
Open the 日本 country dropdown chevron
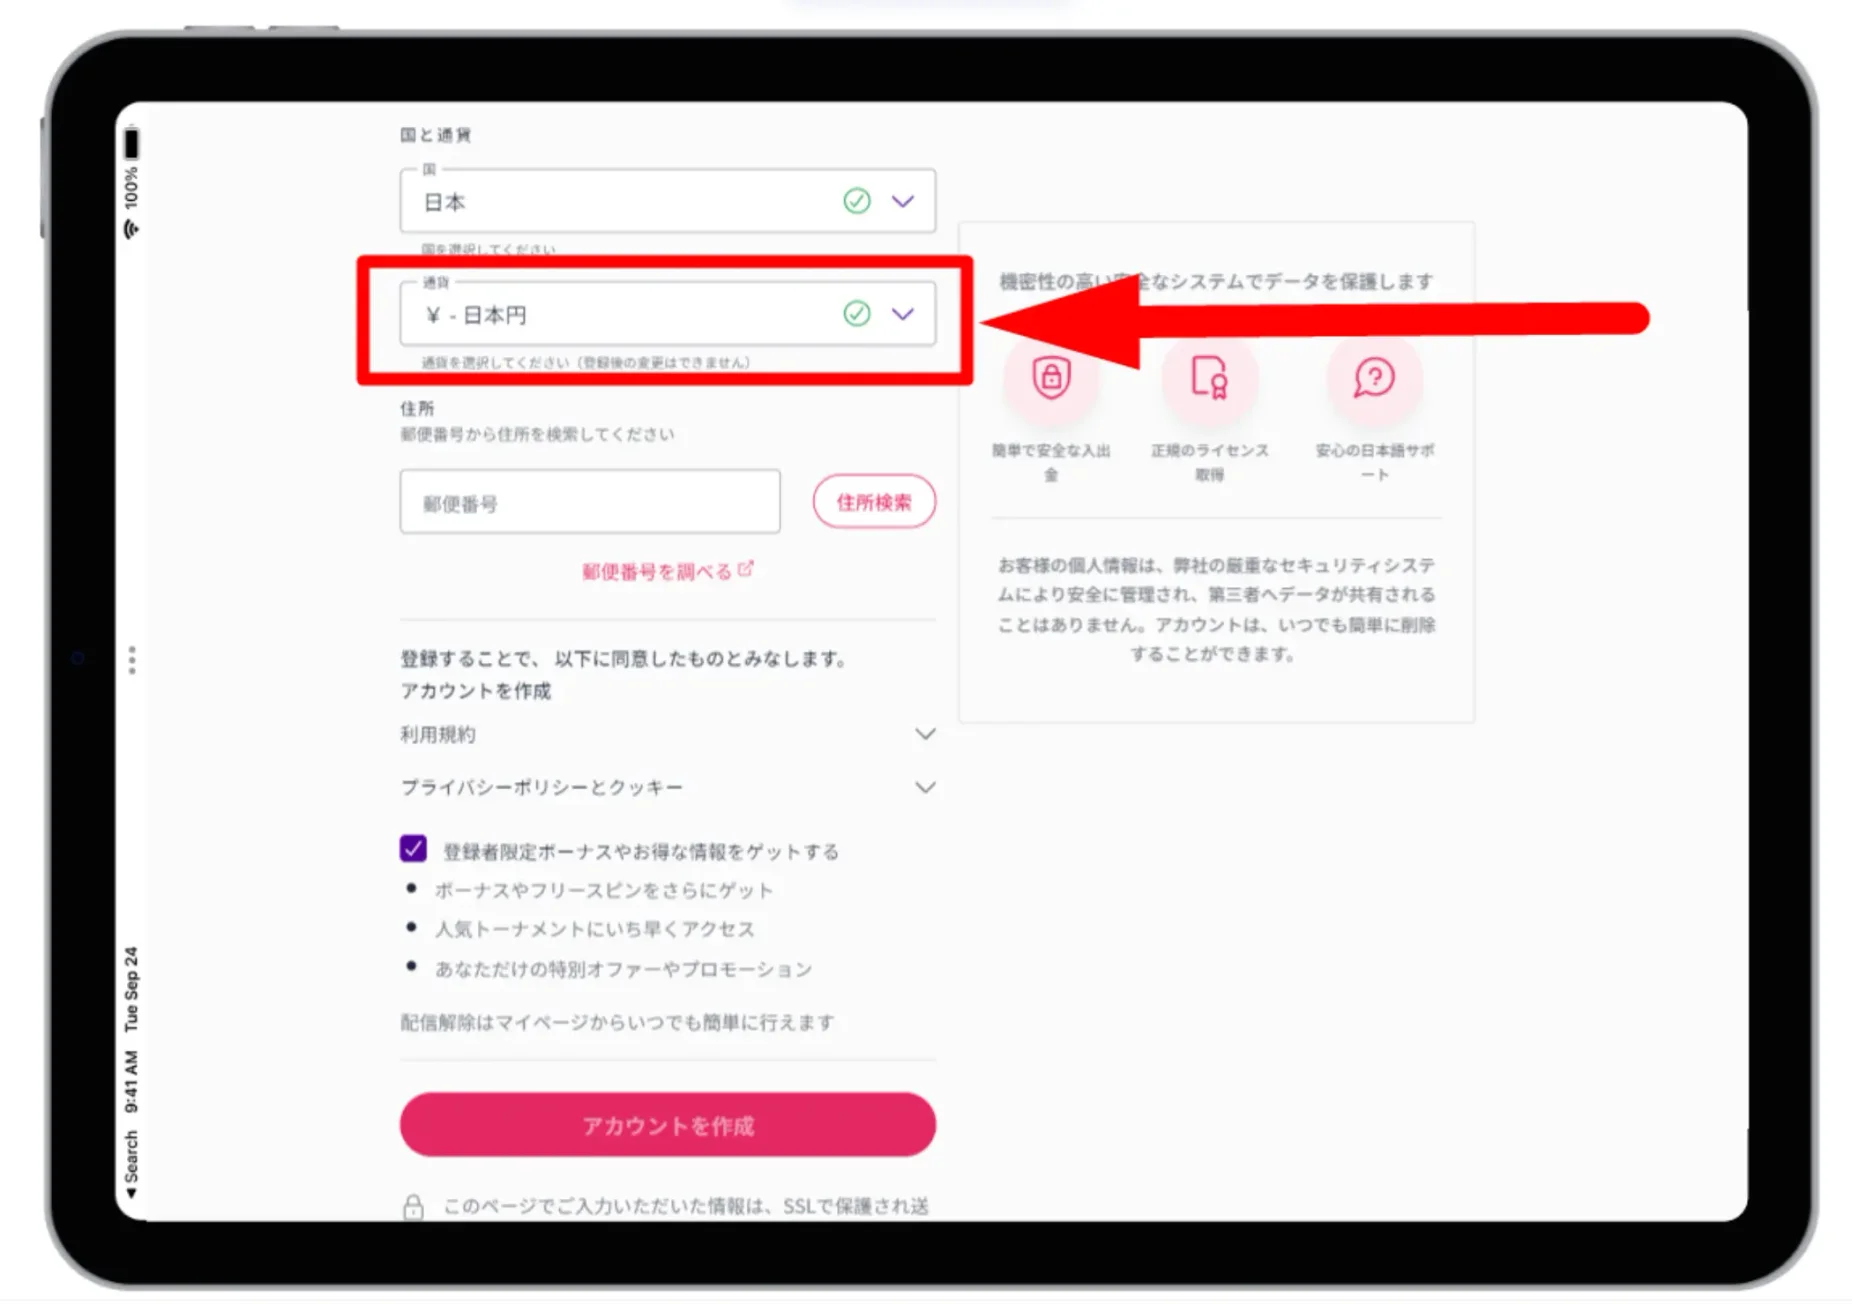(903, 201)
